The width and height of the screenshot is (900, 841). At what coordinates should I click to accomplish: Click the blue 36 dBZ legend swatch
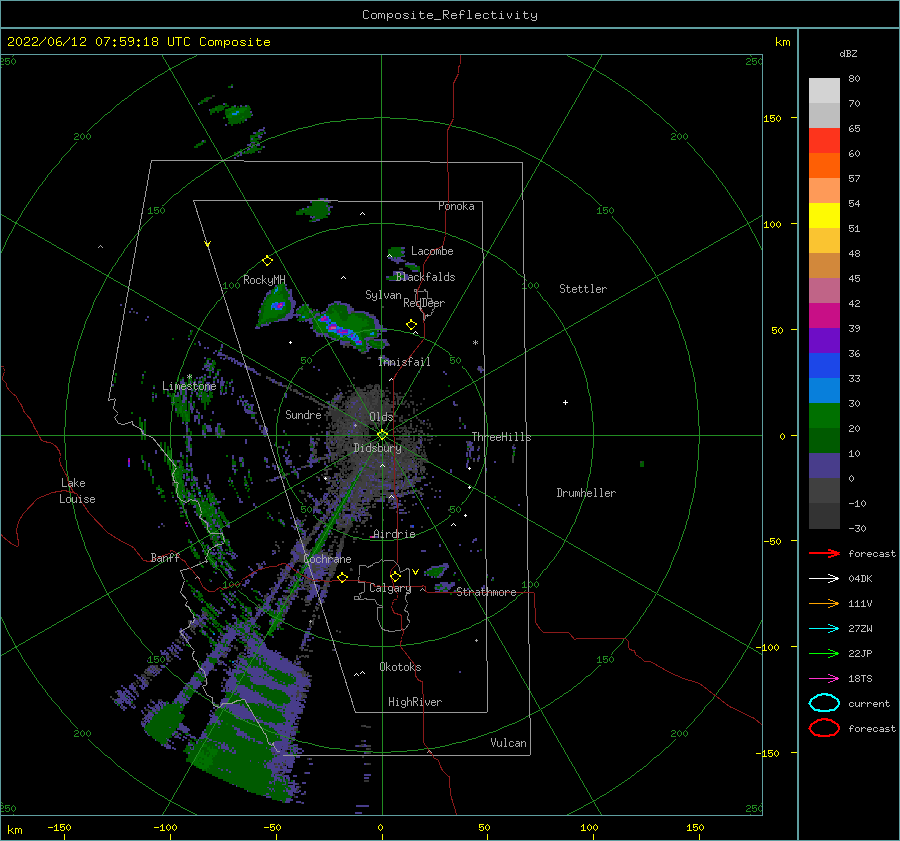click(824, 365)
